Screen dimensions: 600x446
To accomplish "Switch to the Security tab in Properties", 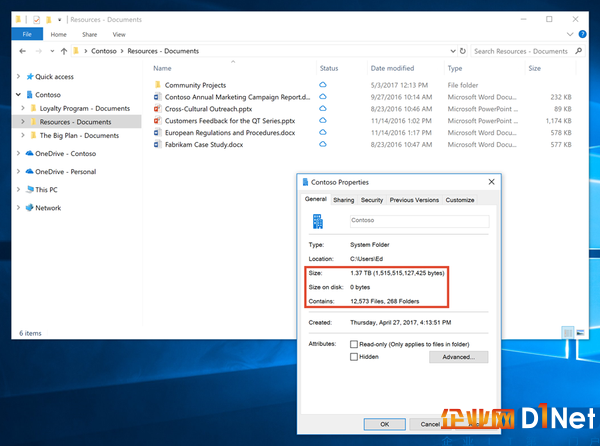I will [372, 200].
